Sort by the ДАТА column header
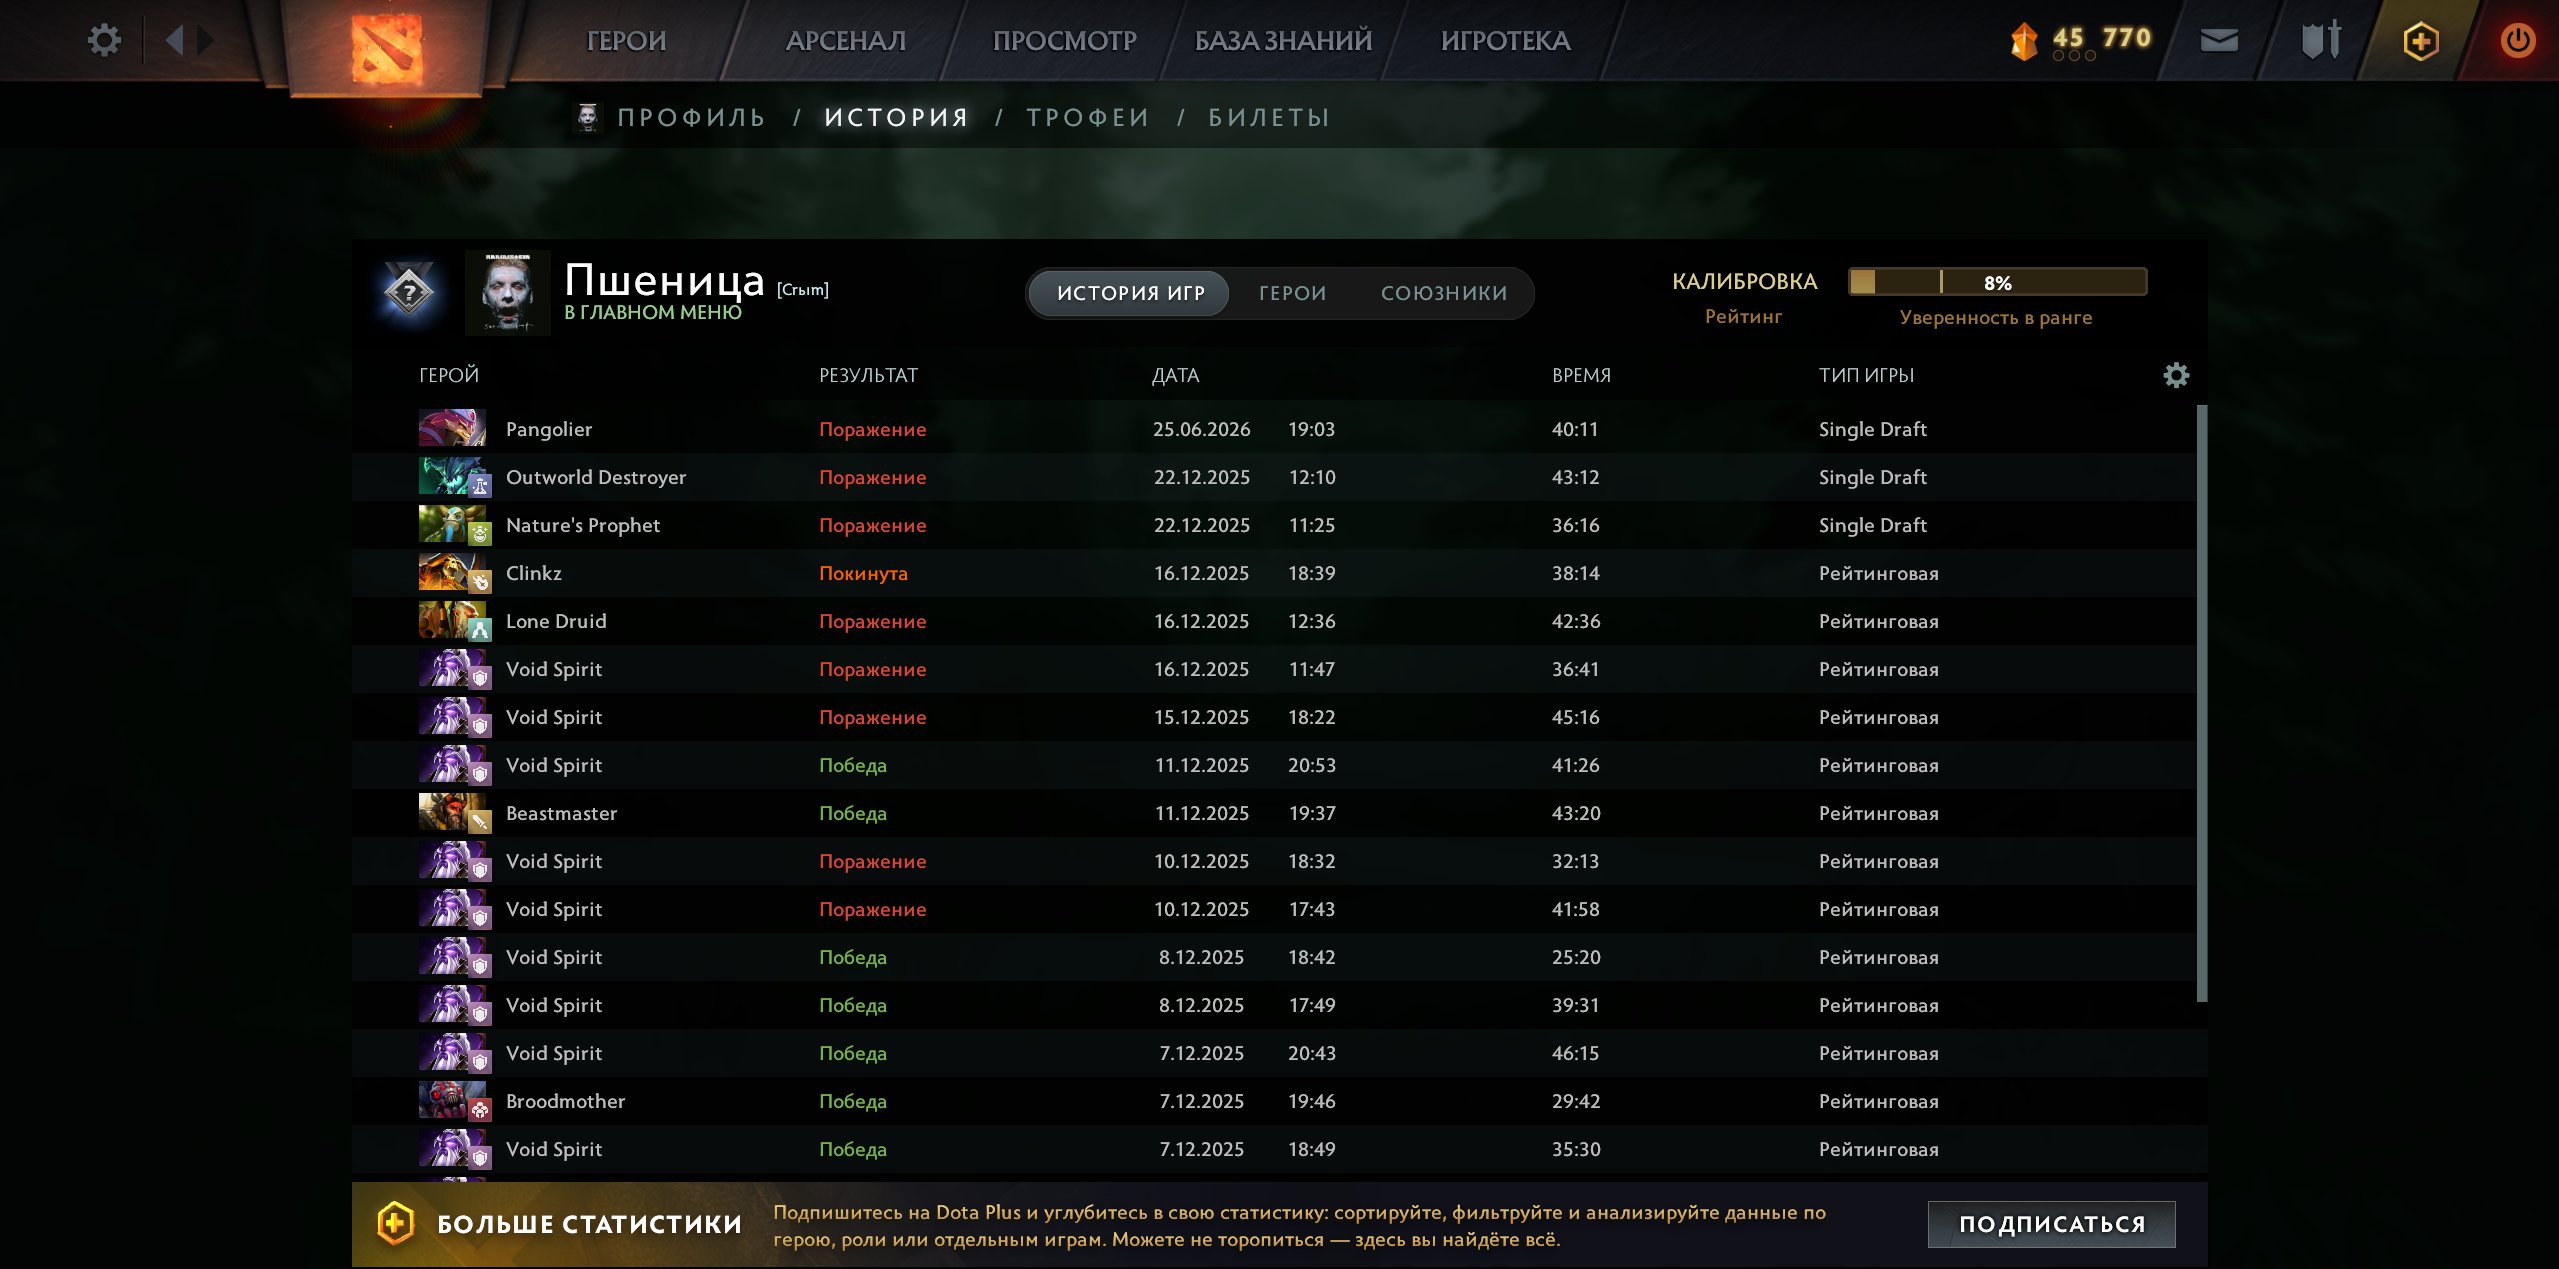Screen dimensions: 2559x1269 1175,375
